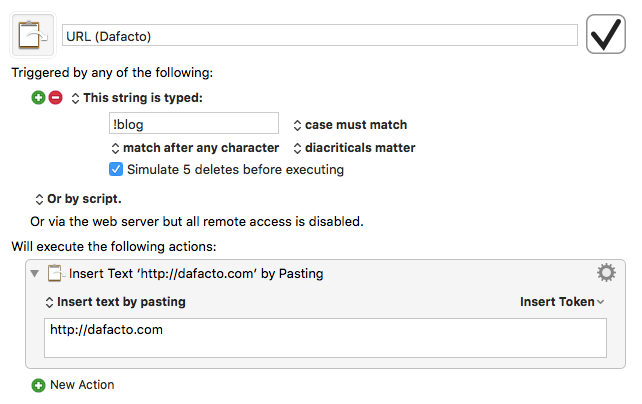Toggle the large macro enabled checkmark
This screenshot has height=404, width=642.
point(606,34)
